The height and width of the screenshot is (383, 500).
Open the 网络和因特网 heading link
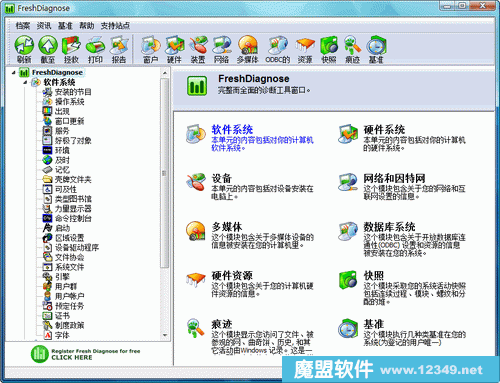[x=394, y=178]
